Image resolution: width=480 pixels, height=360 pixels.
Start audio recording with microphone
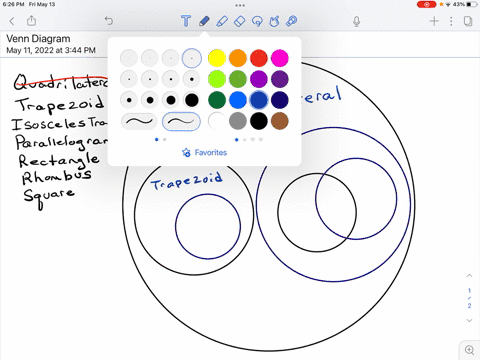pos(357,21)
